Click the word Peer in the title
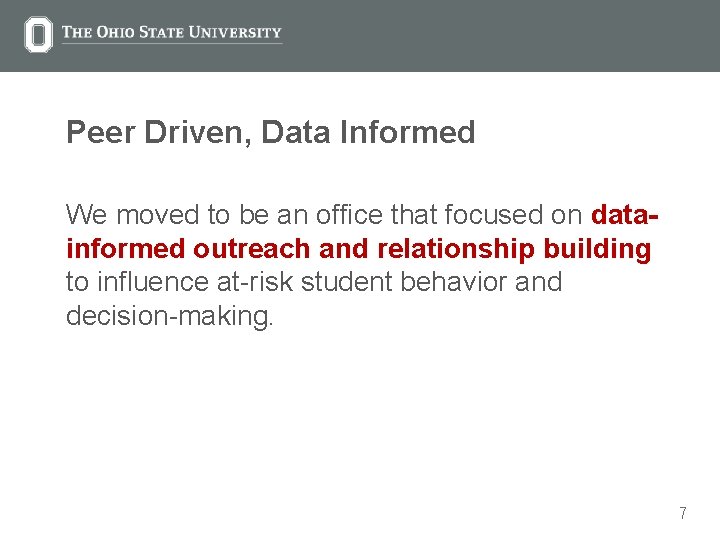Screen dimensions: 720x540 pos(101,132)
